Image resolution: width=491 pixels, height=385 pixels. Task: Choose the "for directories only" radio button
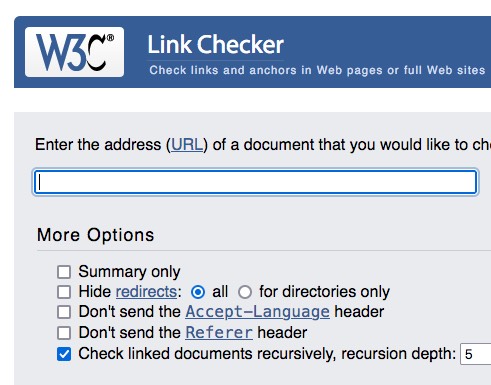[x=245, y=292]
